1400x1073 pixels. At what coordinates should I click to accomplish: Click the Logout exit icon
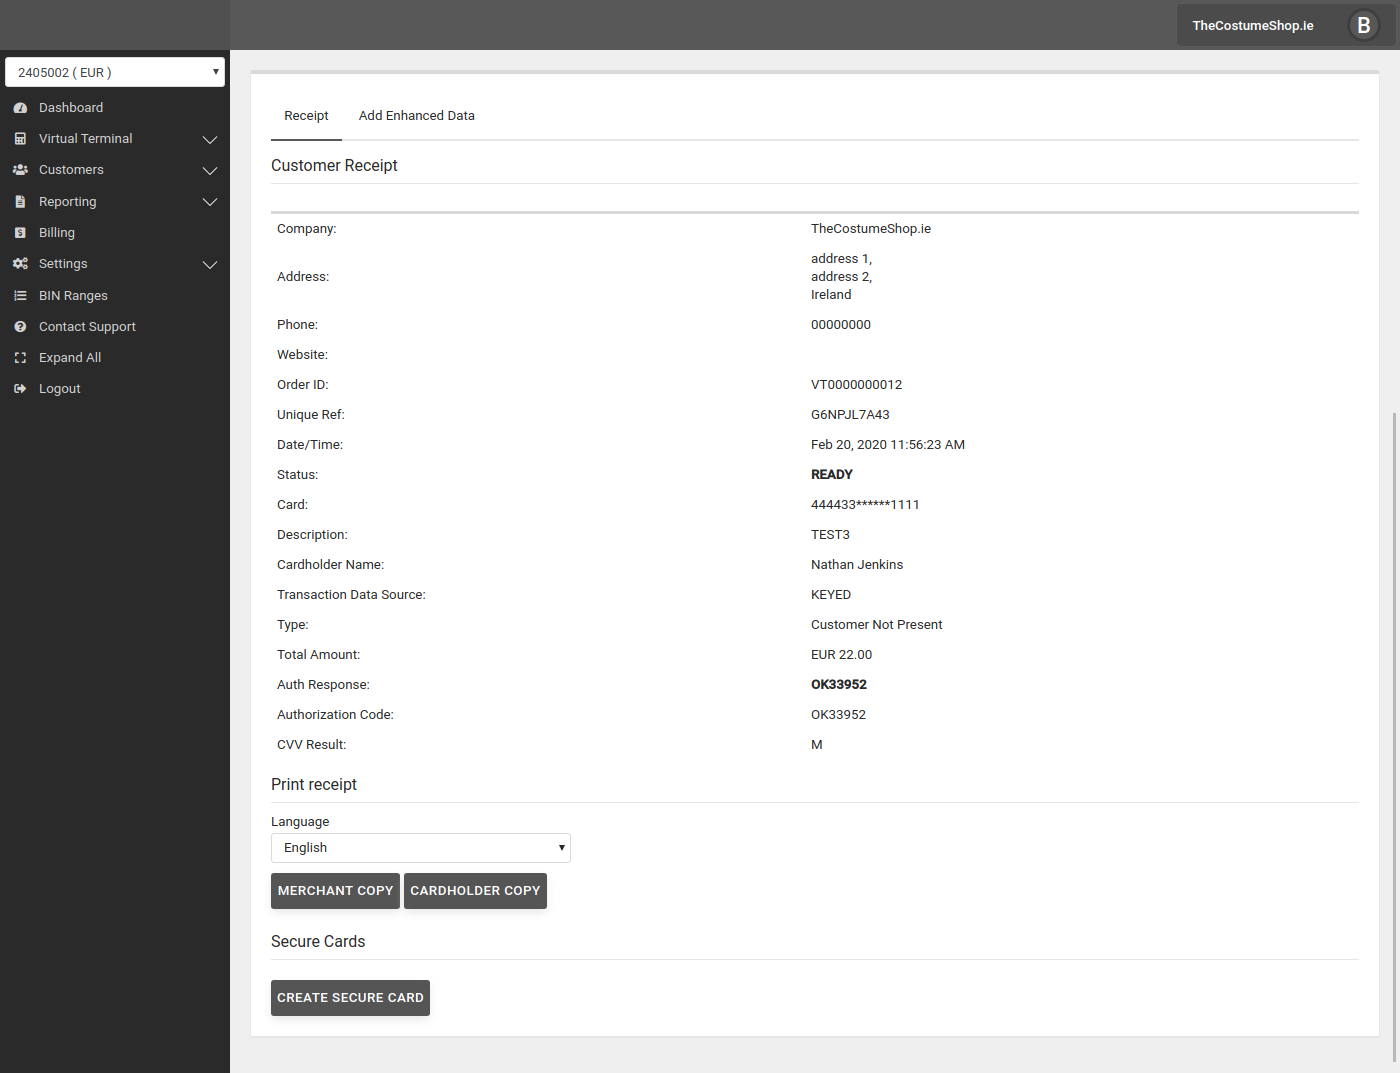20,389
